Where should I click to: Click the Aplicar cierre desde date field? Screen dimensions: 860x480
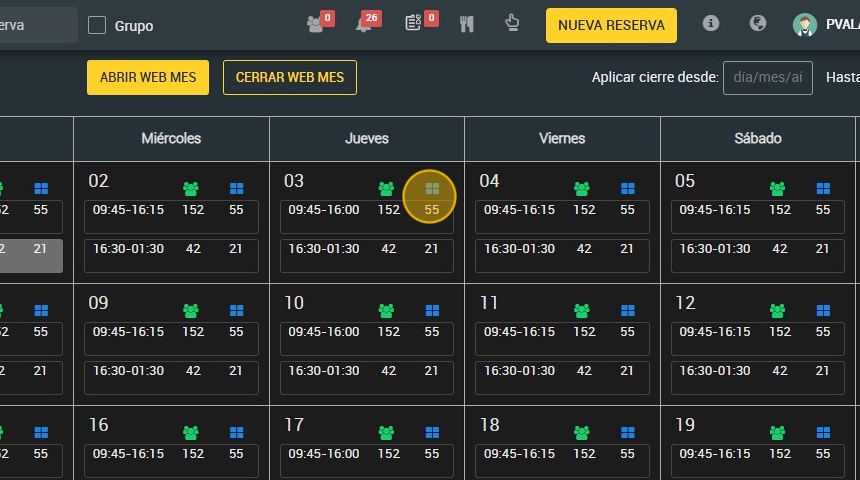767,78
